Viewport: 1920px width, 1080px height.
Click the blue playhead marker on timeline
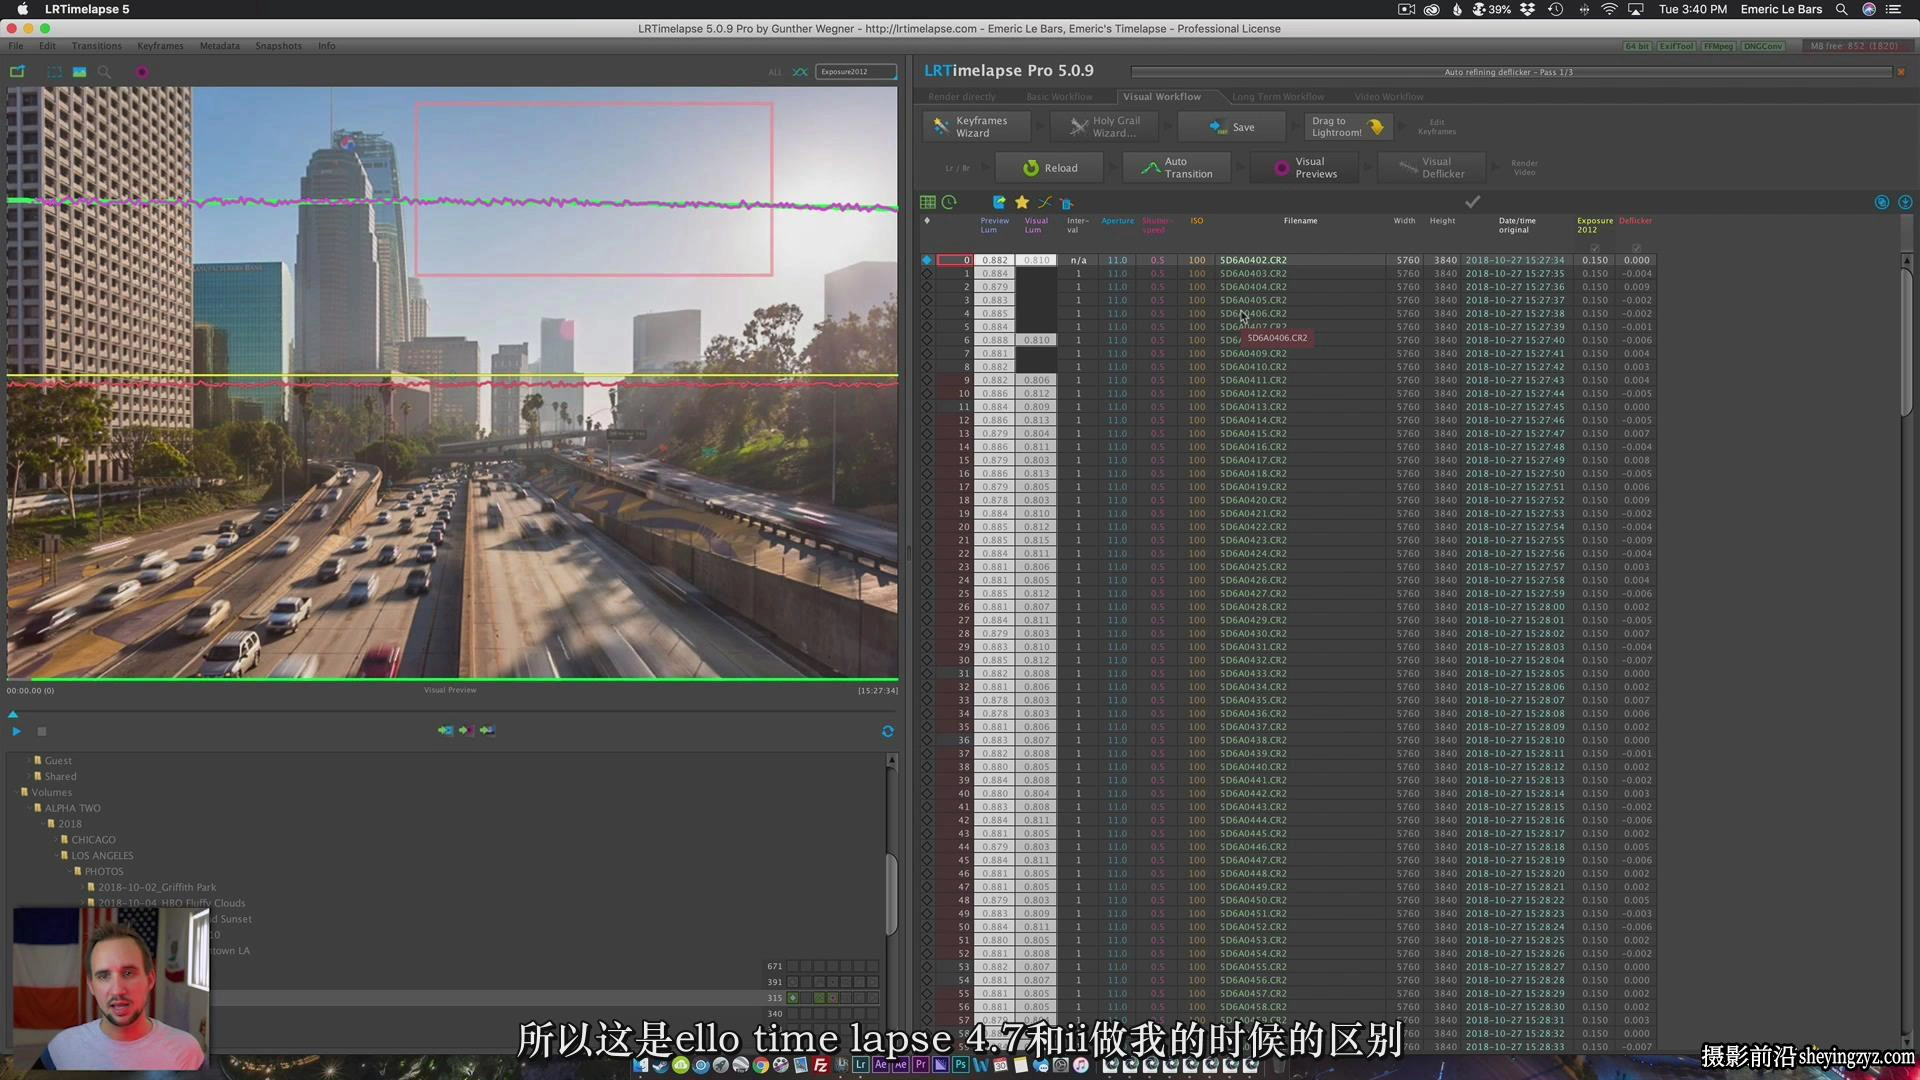[x=13, y=714]
